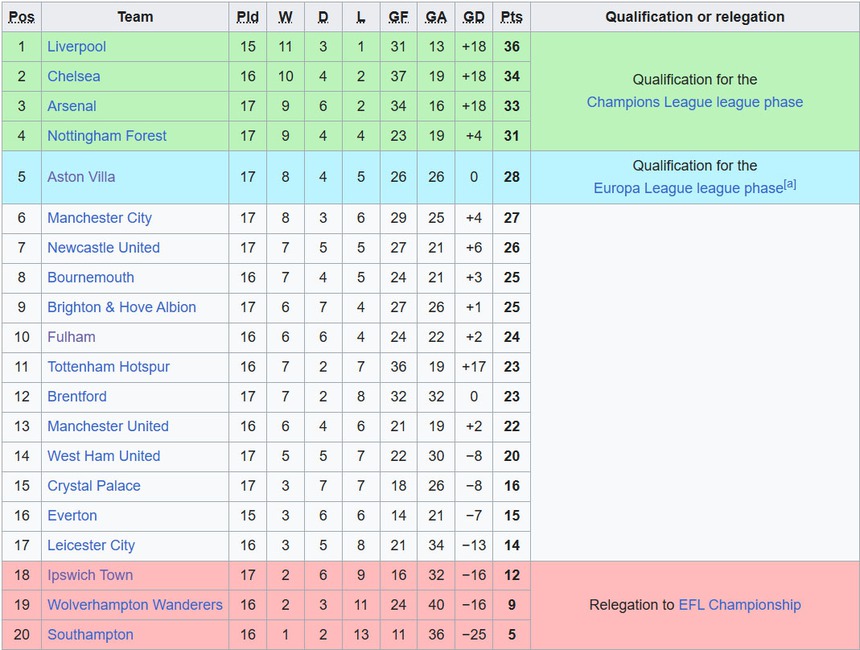Go to the Bournemouth team page

point(90,278)
